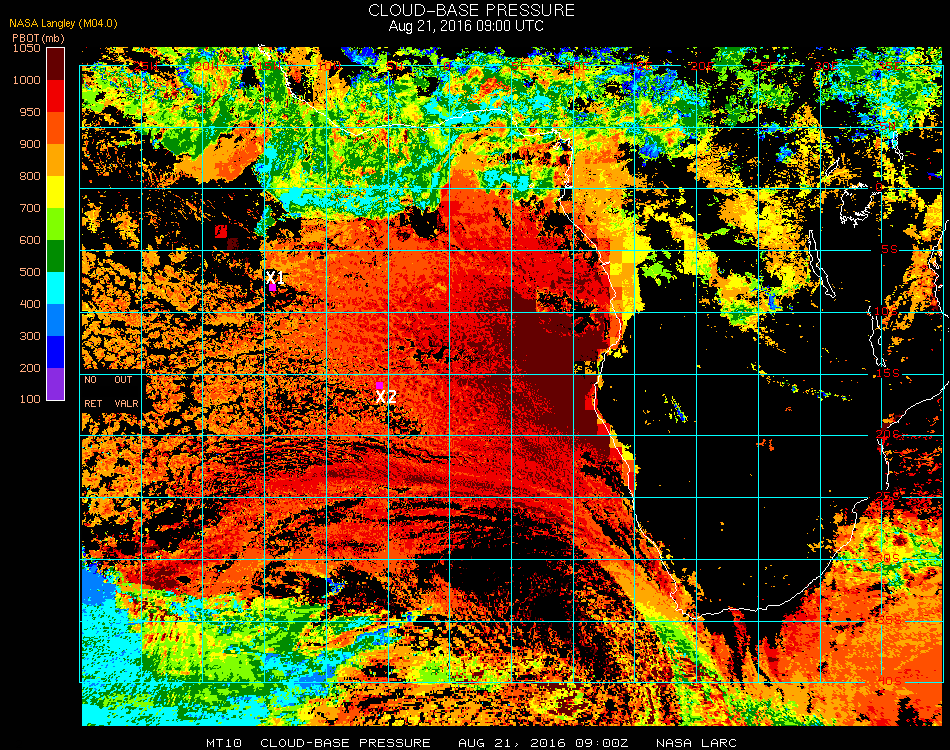Select the cyan 400-500 mb legend swatch

[x=55, y=288]
